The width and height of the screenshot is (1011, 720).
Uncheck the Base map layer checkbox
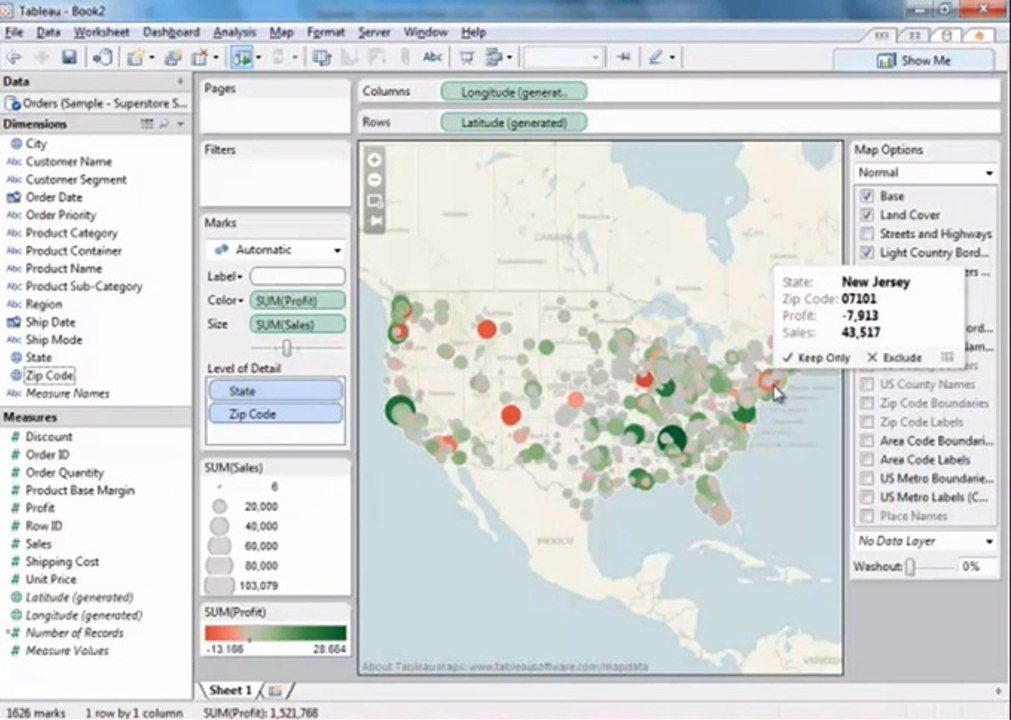coord(867,196)
